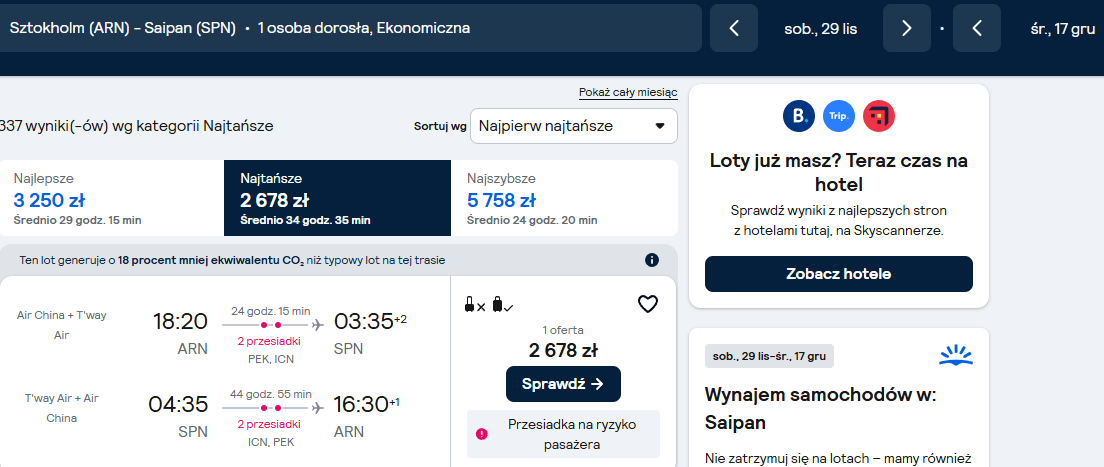1104x467 pixels.
Task: Click the baggage allowance icons
Action: 489,305
